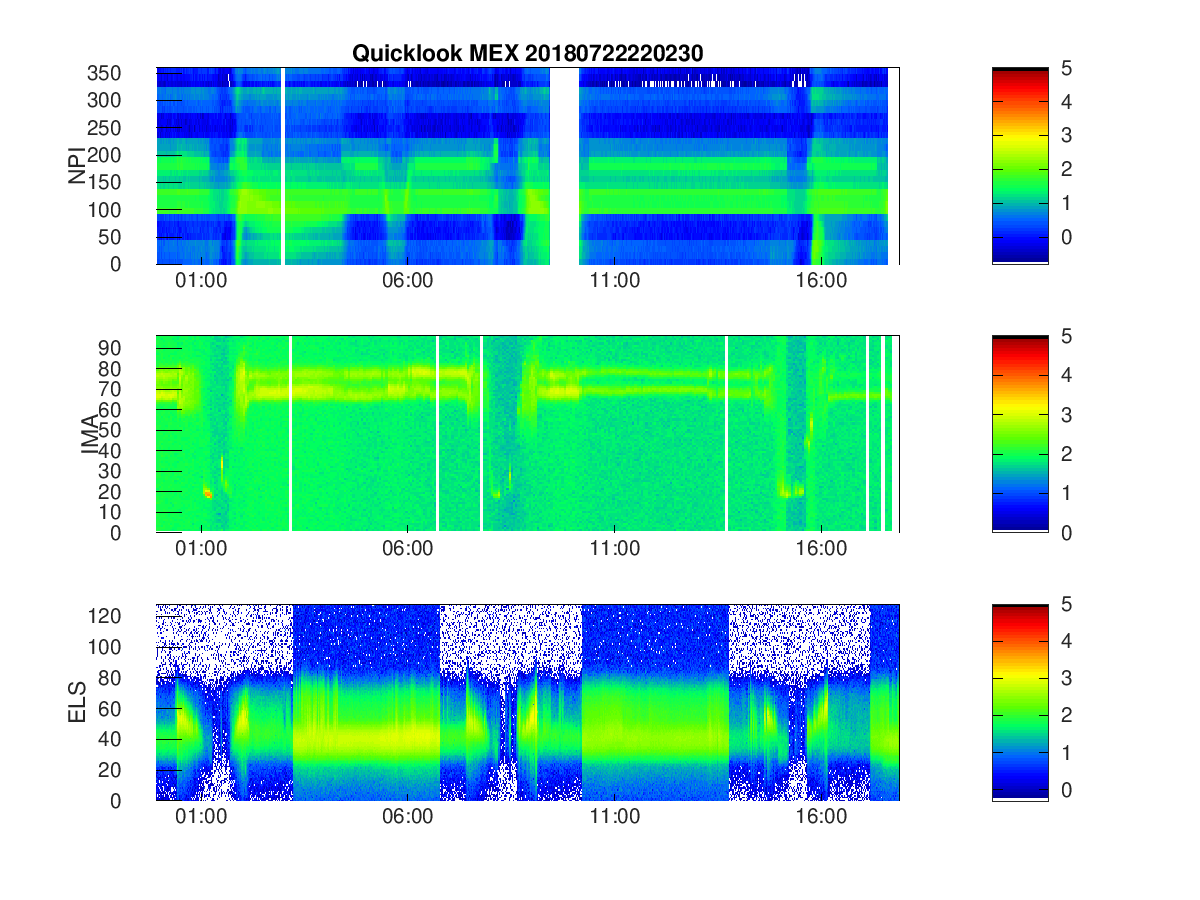Click the 01:00 tick under NPI plot

201,281
